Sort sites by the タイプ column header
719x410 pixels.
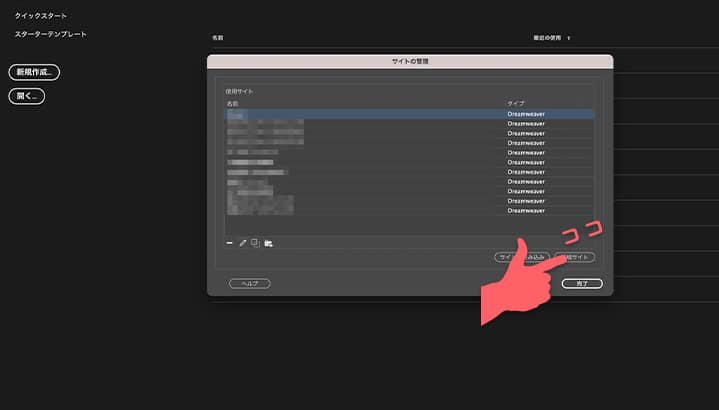tap(516, 103)
